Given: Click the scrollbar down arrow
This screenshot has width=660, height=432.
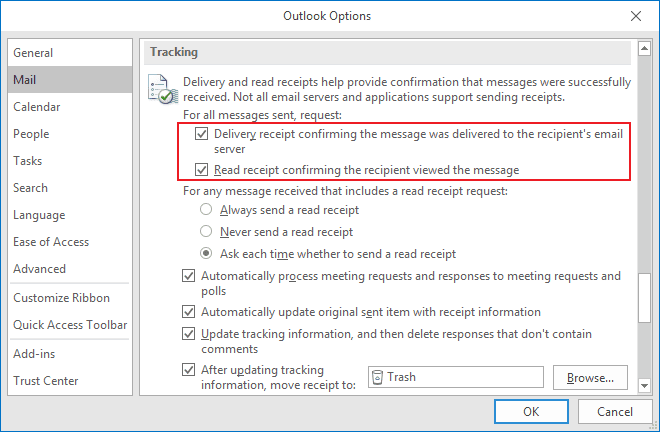Looking at the screenshot, I should [x=644, y=385].
